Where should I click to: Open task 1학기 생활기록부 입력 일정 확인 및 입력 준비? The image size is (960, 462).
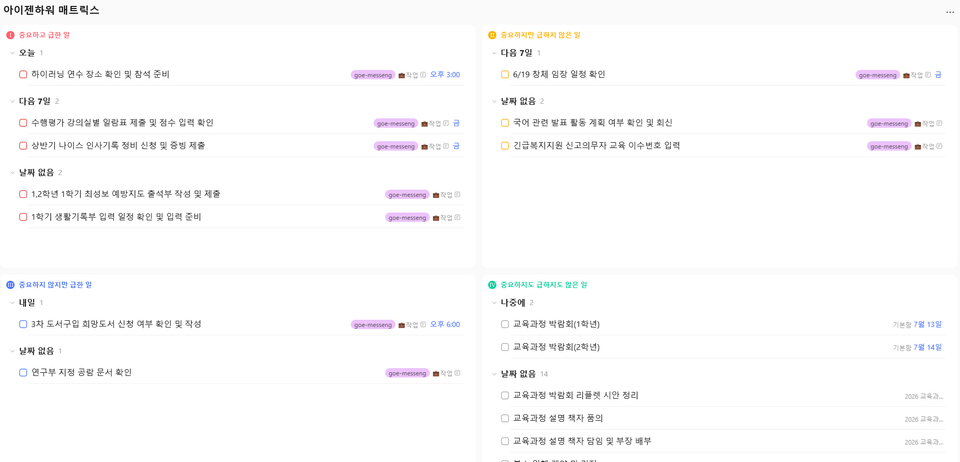116,217
